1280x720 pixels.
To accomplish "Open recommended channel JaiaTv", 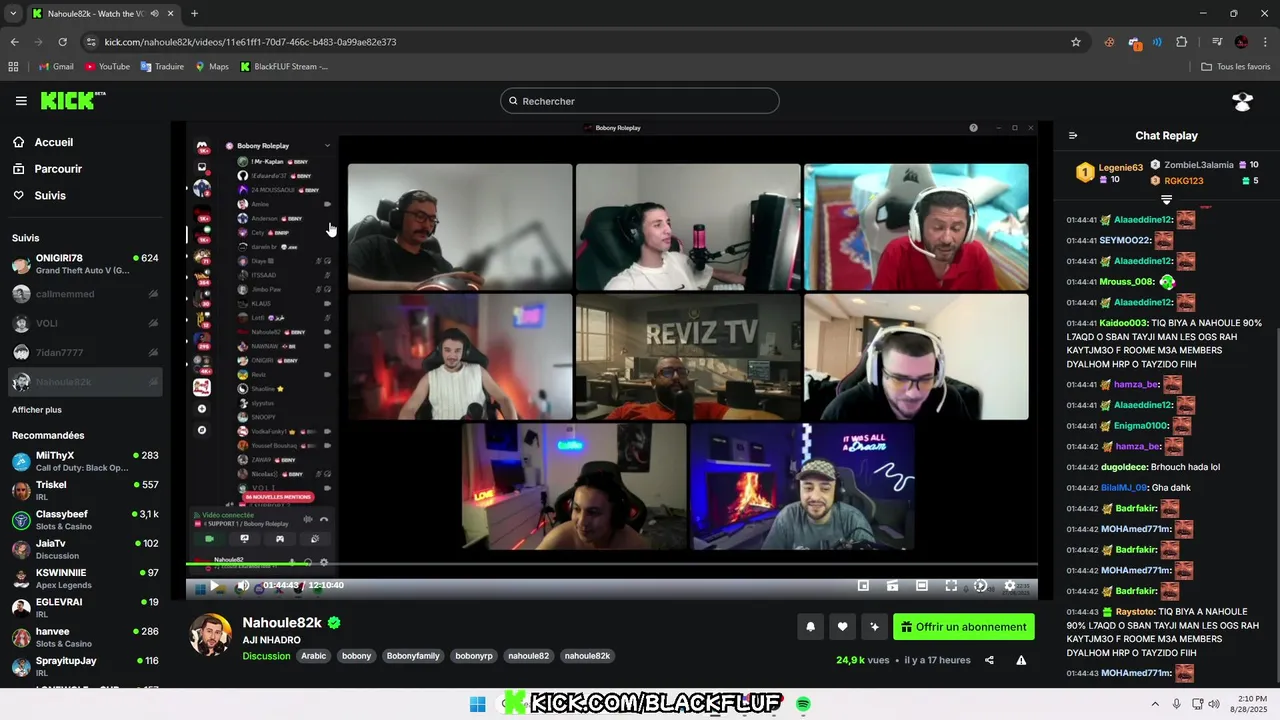I will coord(85,549).
